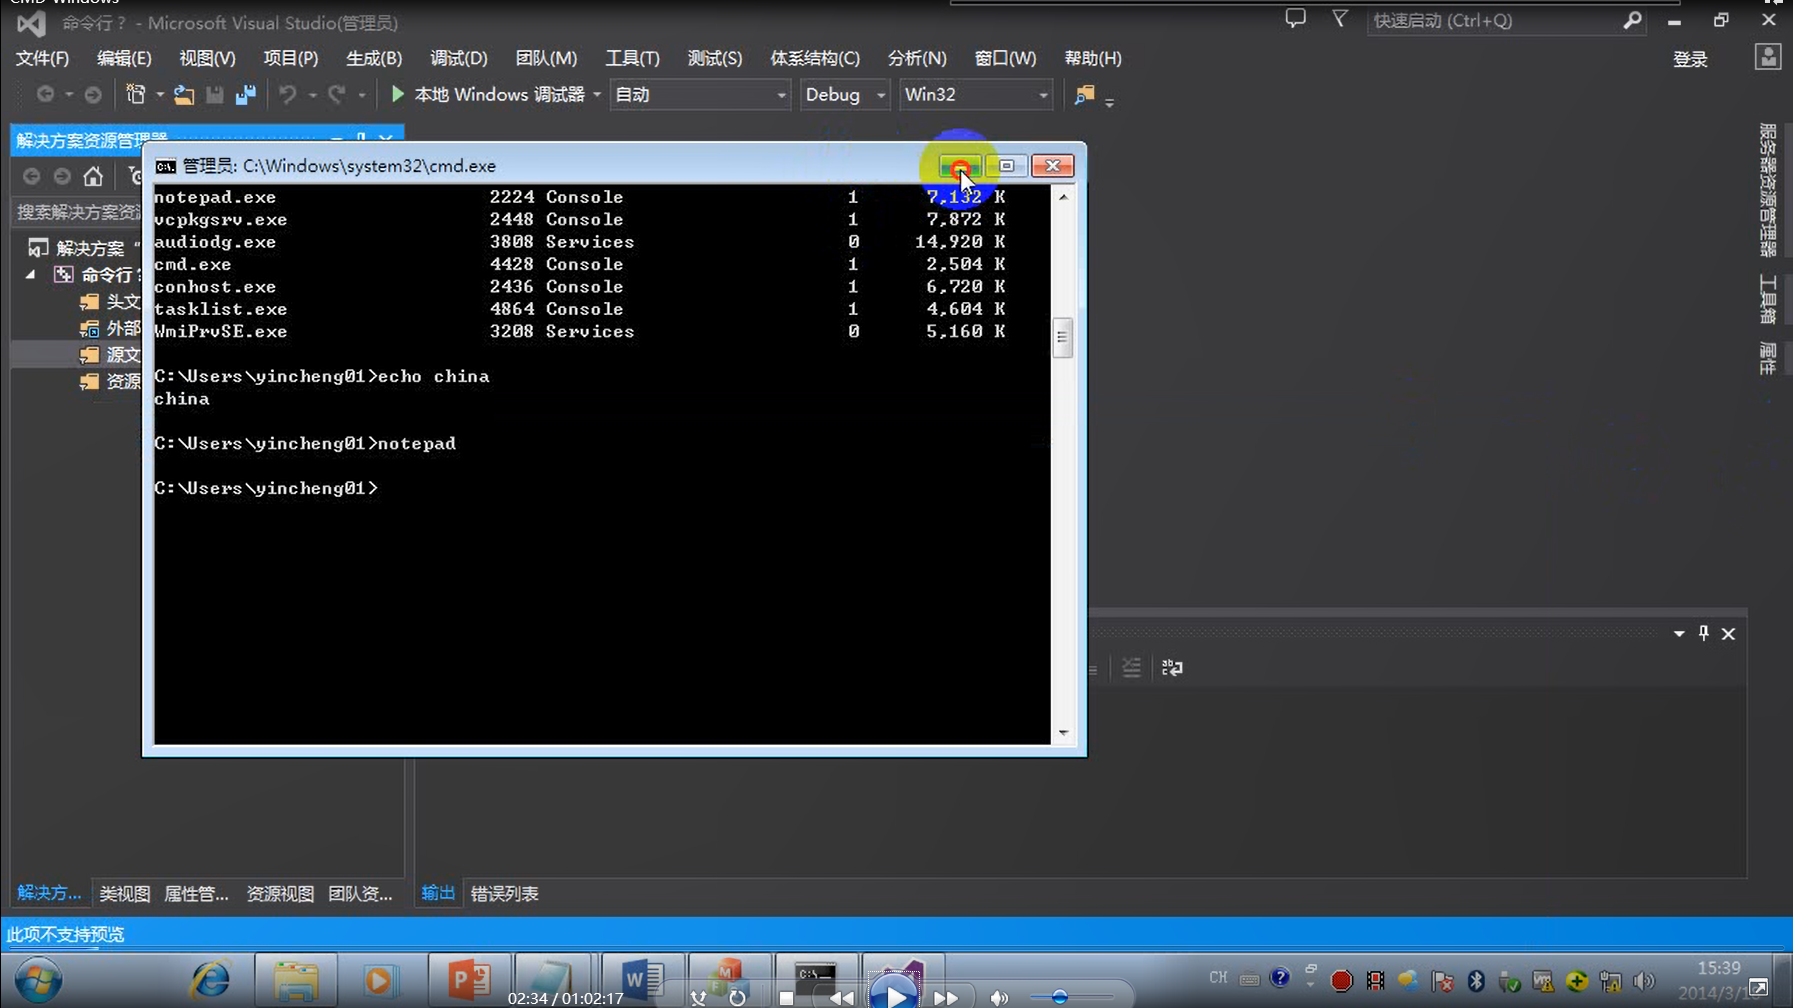Click the Save icon in Visual Studio toolbar
The image size is (1793, 1008).
click(x=215, y=94)
